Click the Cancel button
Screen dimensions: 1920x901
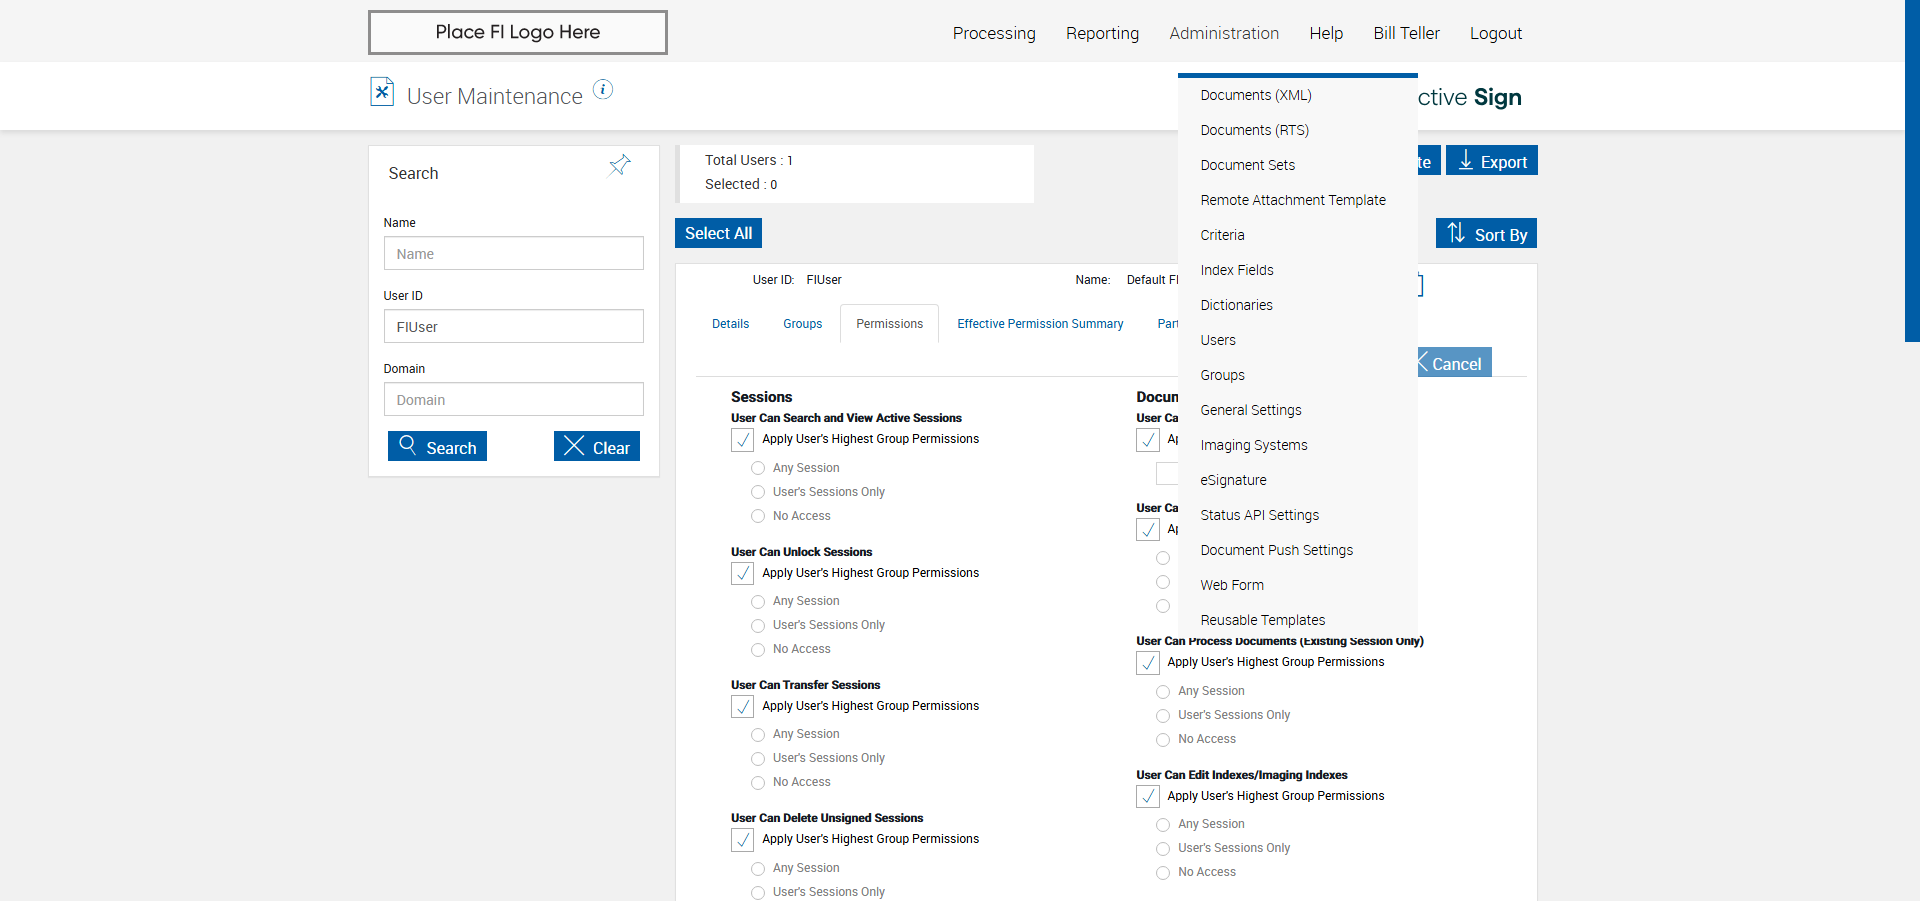(x=1453, y=363)
